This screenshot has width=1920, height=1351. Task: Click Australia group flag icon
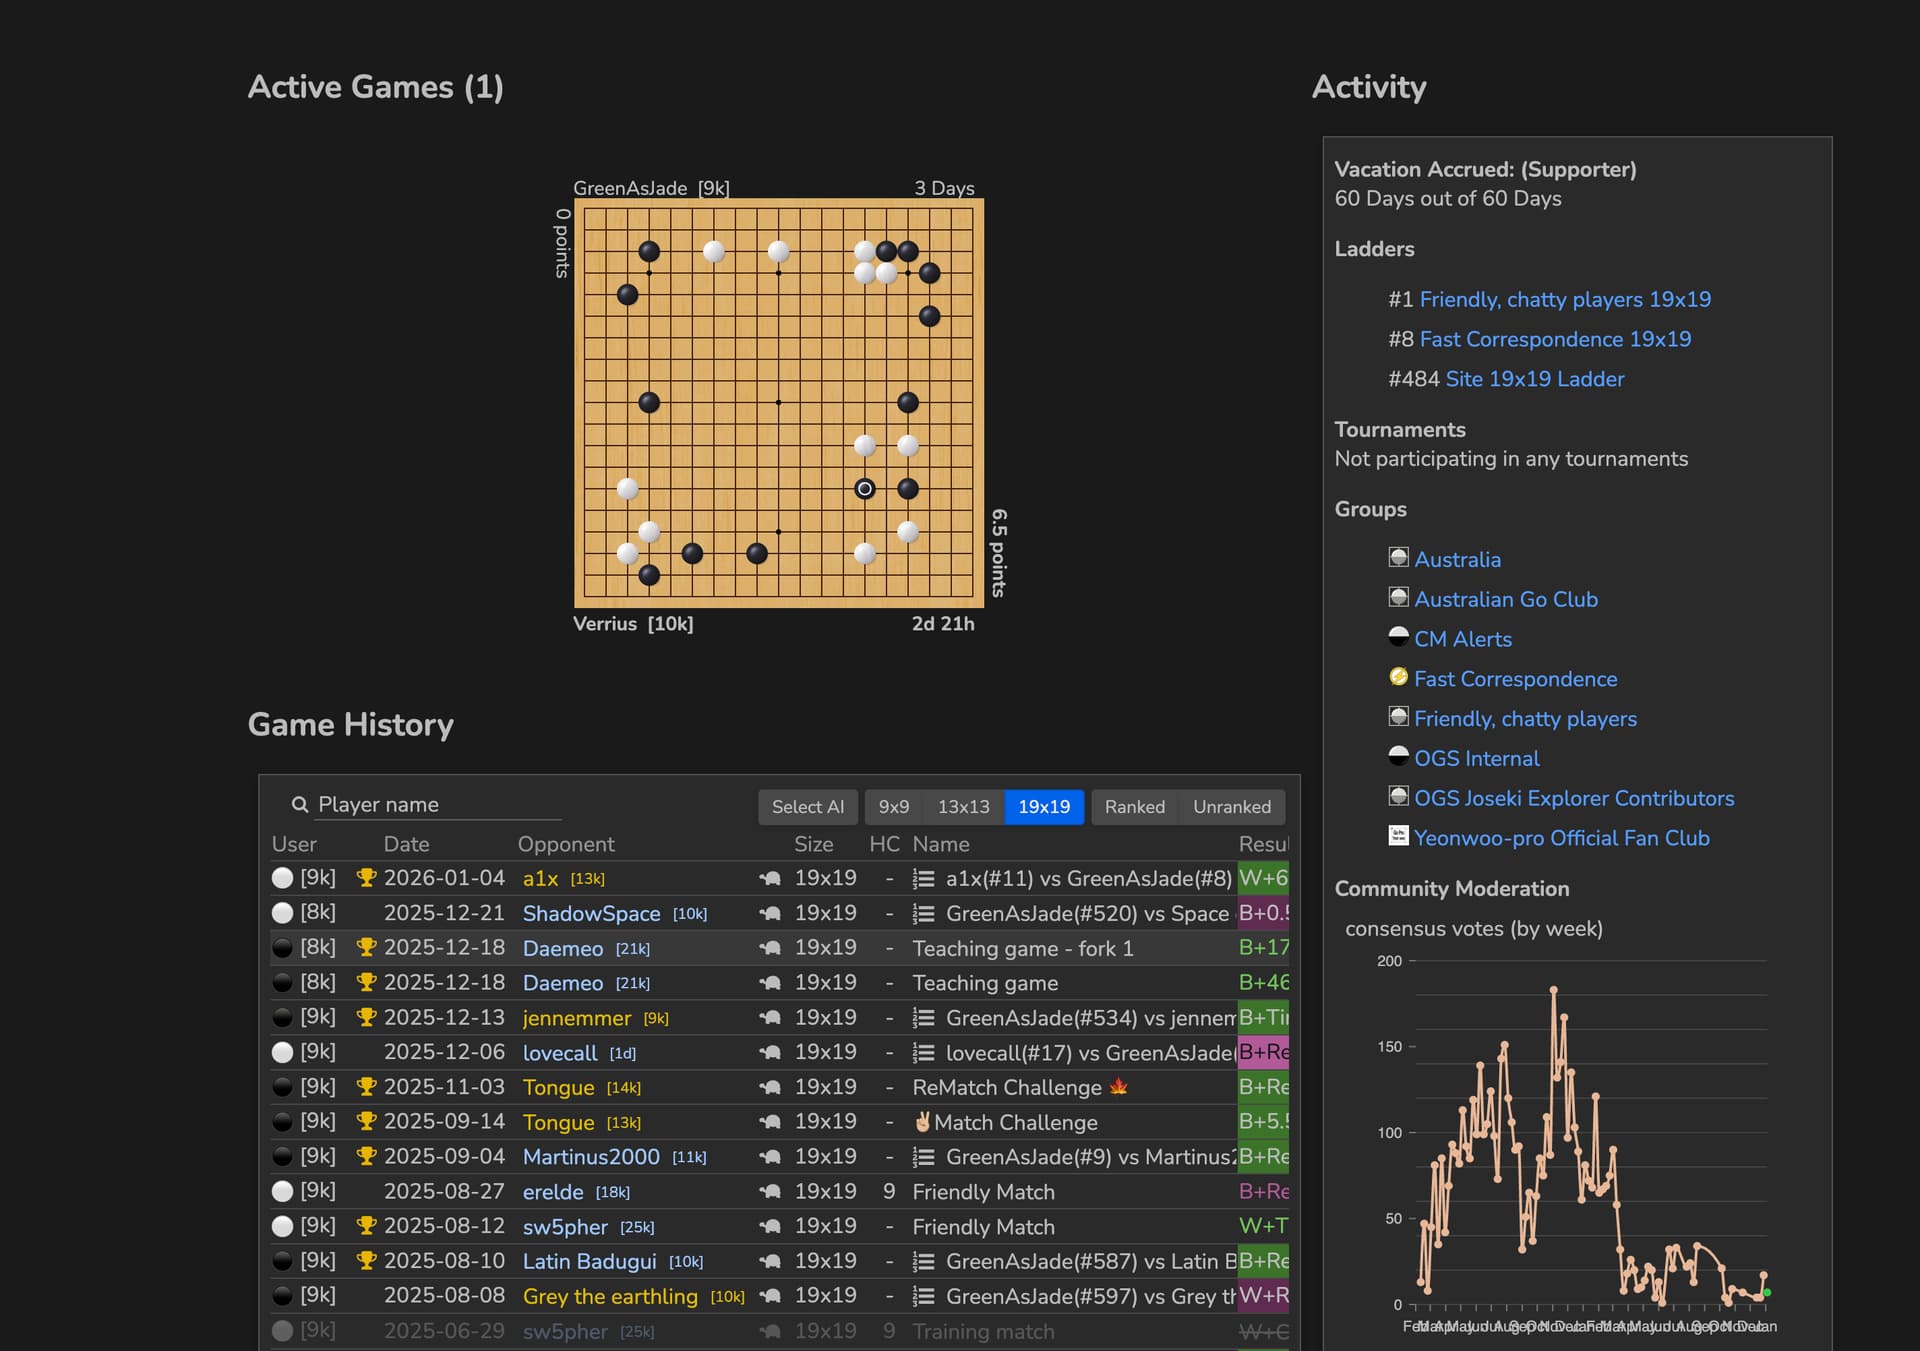pyautogui.click(x=1398, y=557)
